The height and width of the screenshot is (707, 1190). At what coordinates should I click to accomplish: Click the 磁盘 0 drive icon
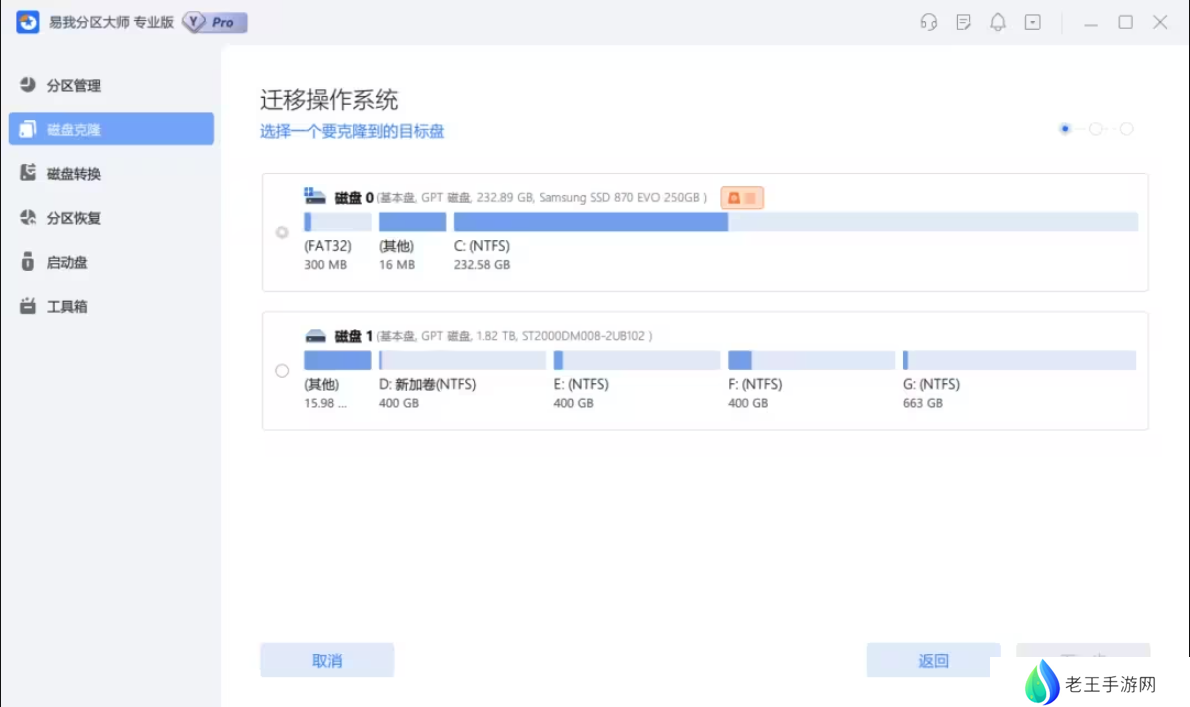click(314, 196)
